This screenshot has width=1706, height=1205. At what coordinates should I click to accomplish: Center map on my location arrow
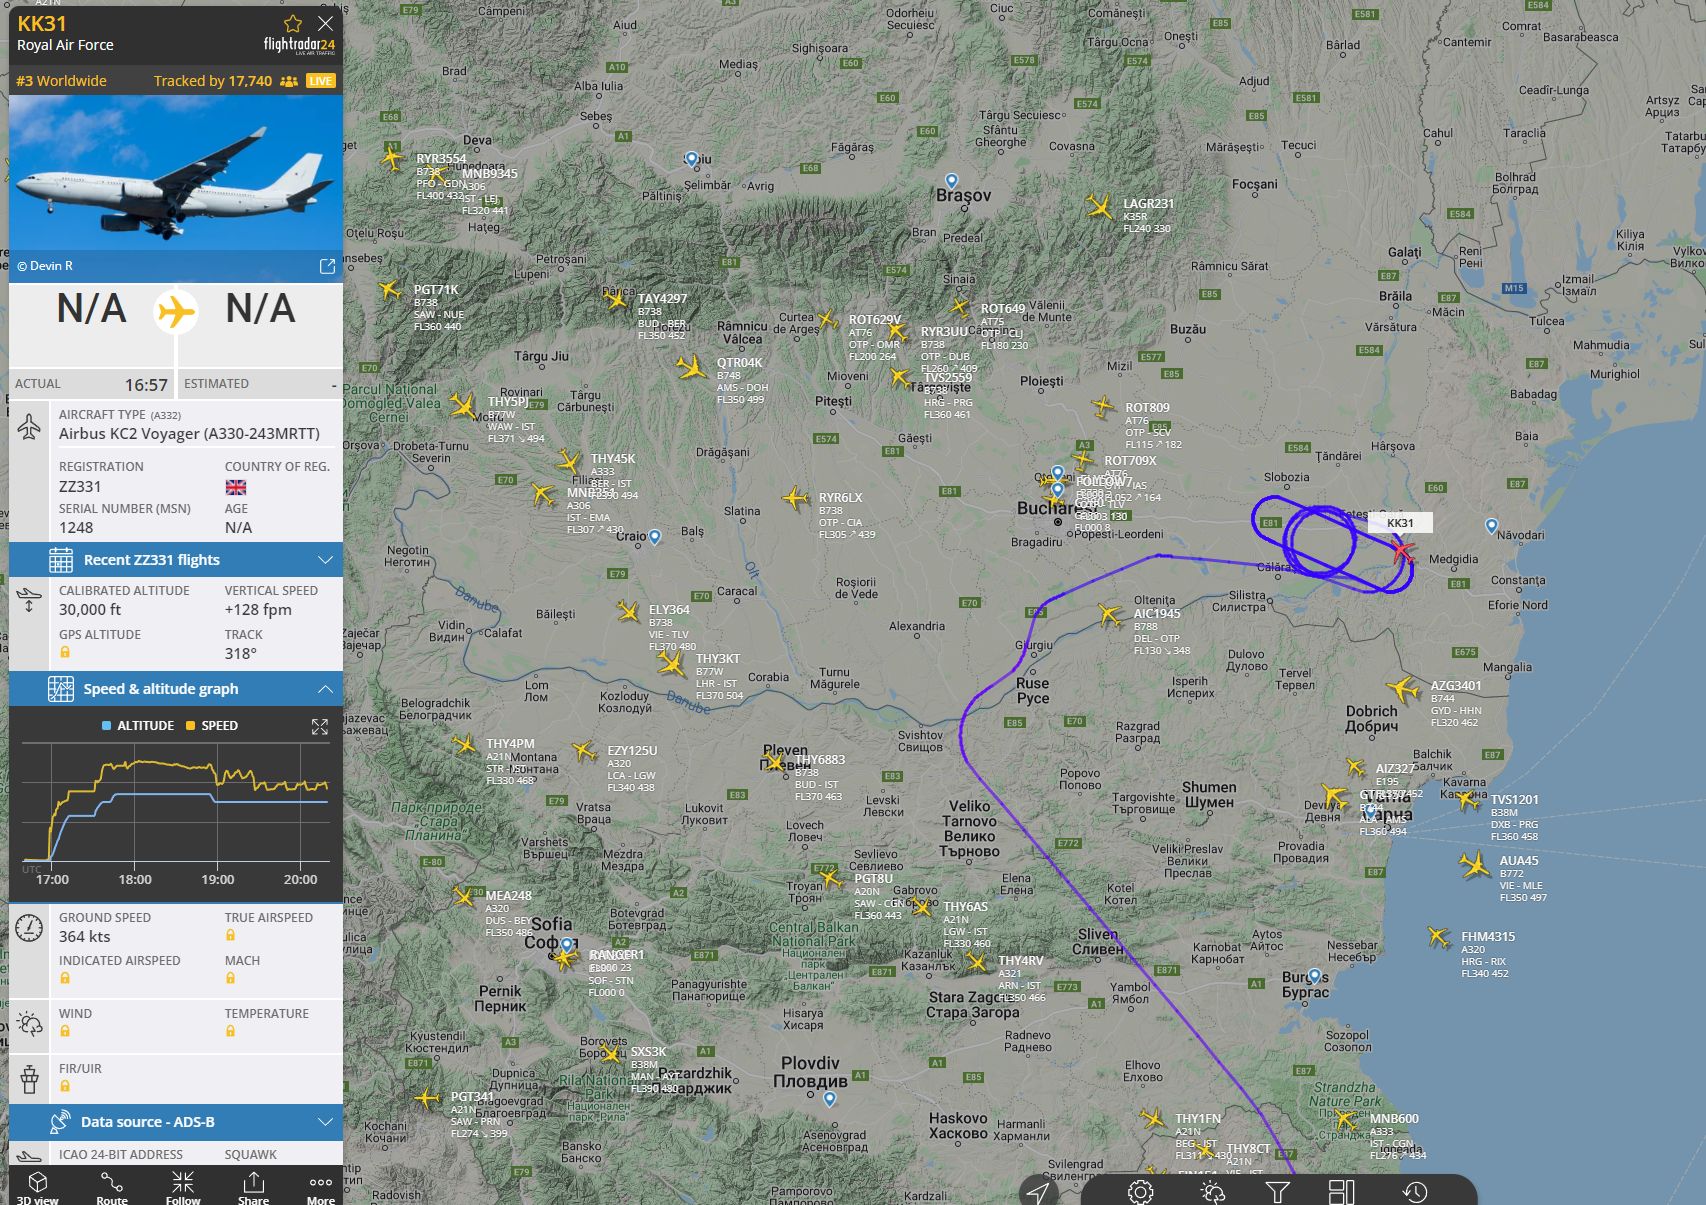pyautogui.click(x=1038, y=1192)
